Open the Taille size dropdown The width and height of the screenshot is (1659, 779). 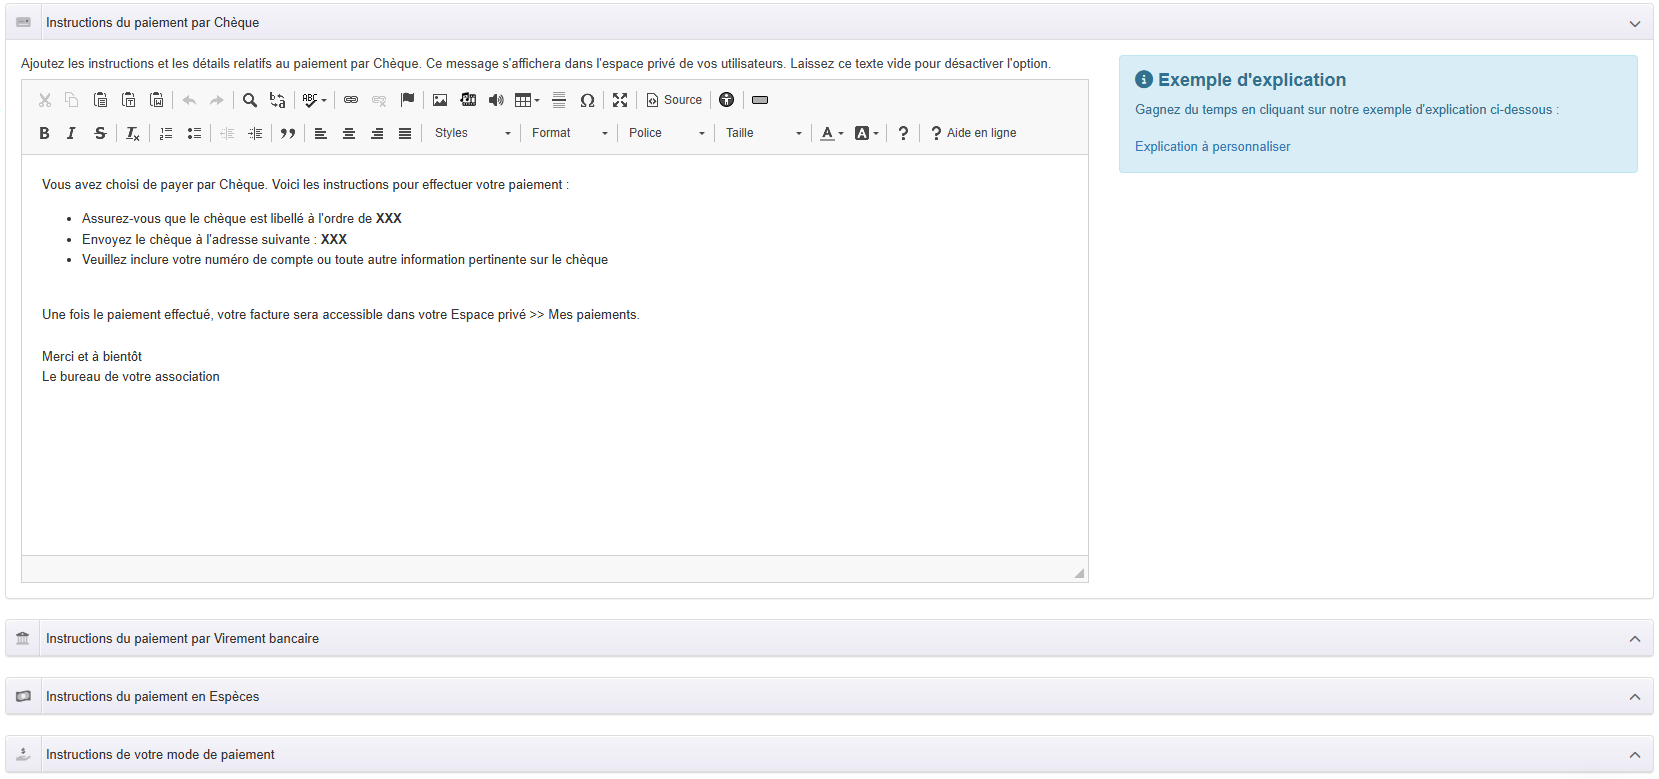(x=763, y=133)
